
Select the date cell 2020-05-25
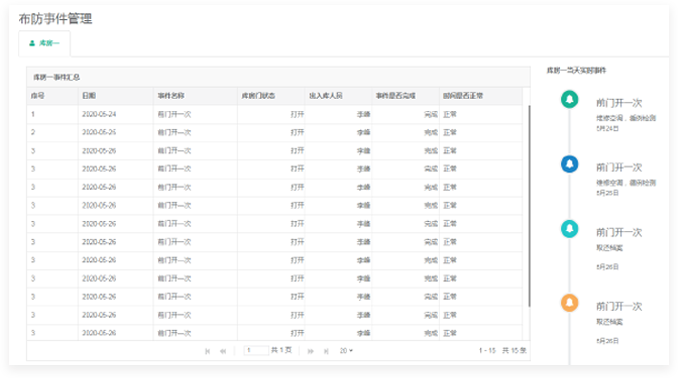tap(99, 132)
